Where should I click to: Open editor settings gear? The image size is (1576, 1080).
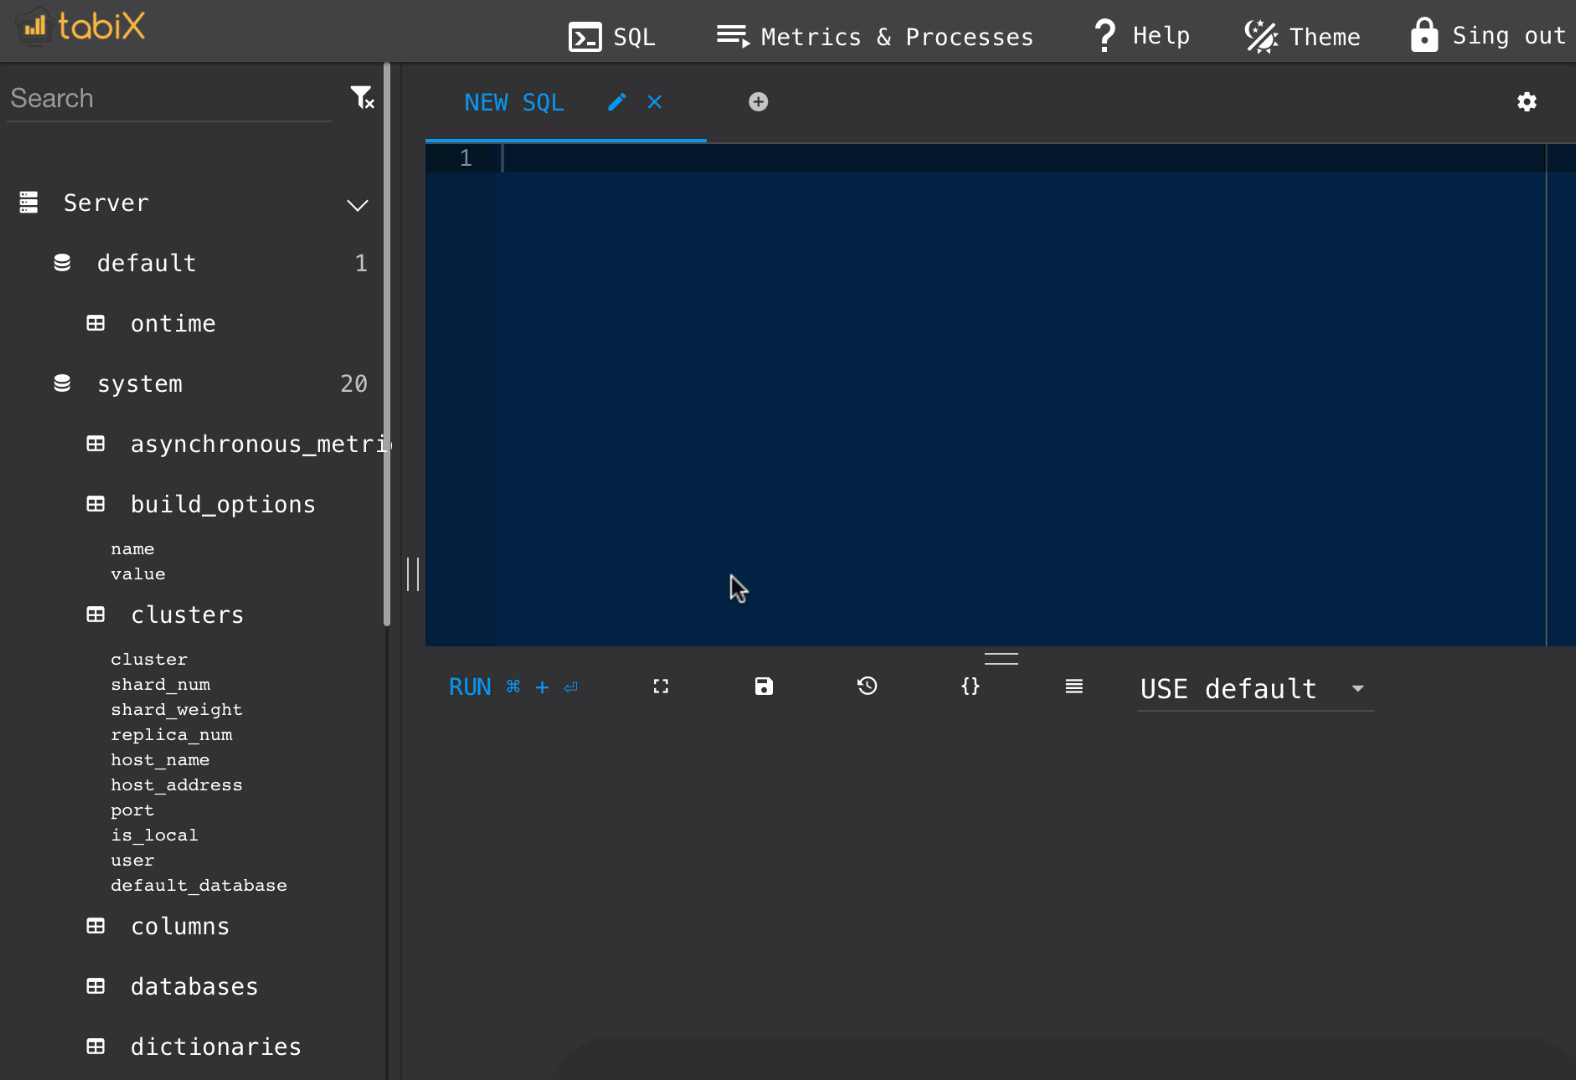point(1526,102)
